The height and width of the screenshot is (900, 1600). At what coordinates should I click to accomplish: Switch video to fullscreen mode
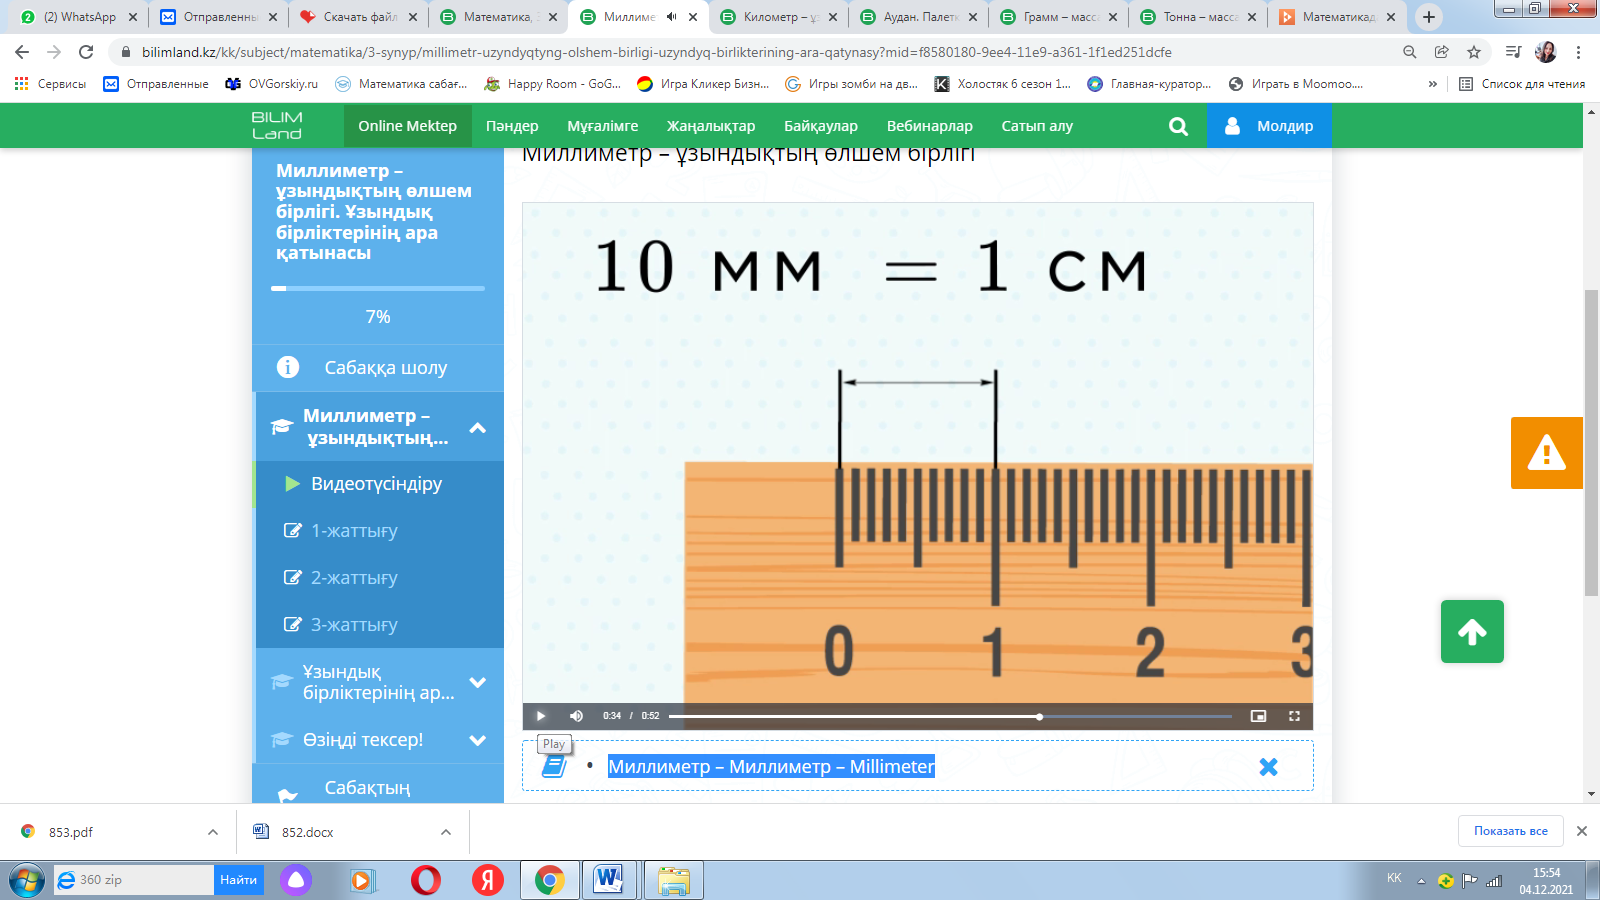[1294, 716]
